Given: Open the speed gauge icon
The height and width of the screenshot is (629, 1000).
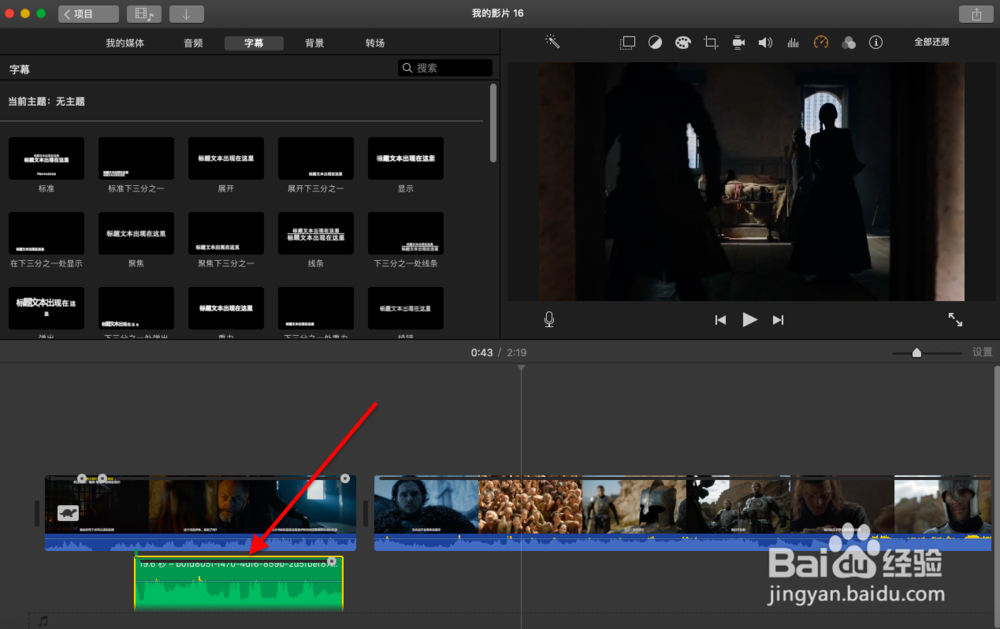Looking at the screenshot, I should 821,42.
